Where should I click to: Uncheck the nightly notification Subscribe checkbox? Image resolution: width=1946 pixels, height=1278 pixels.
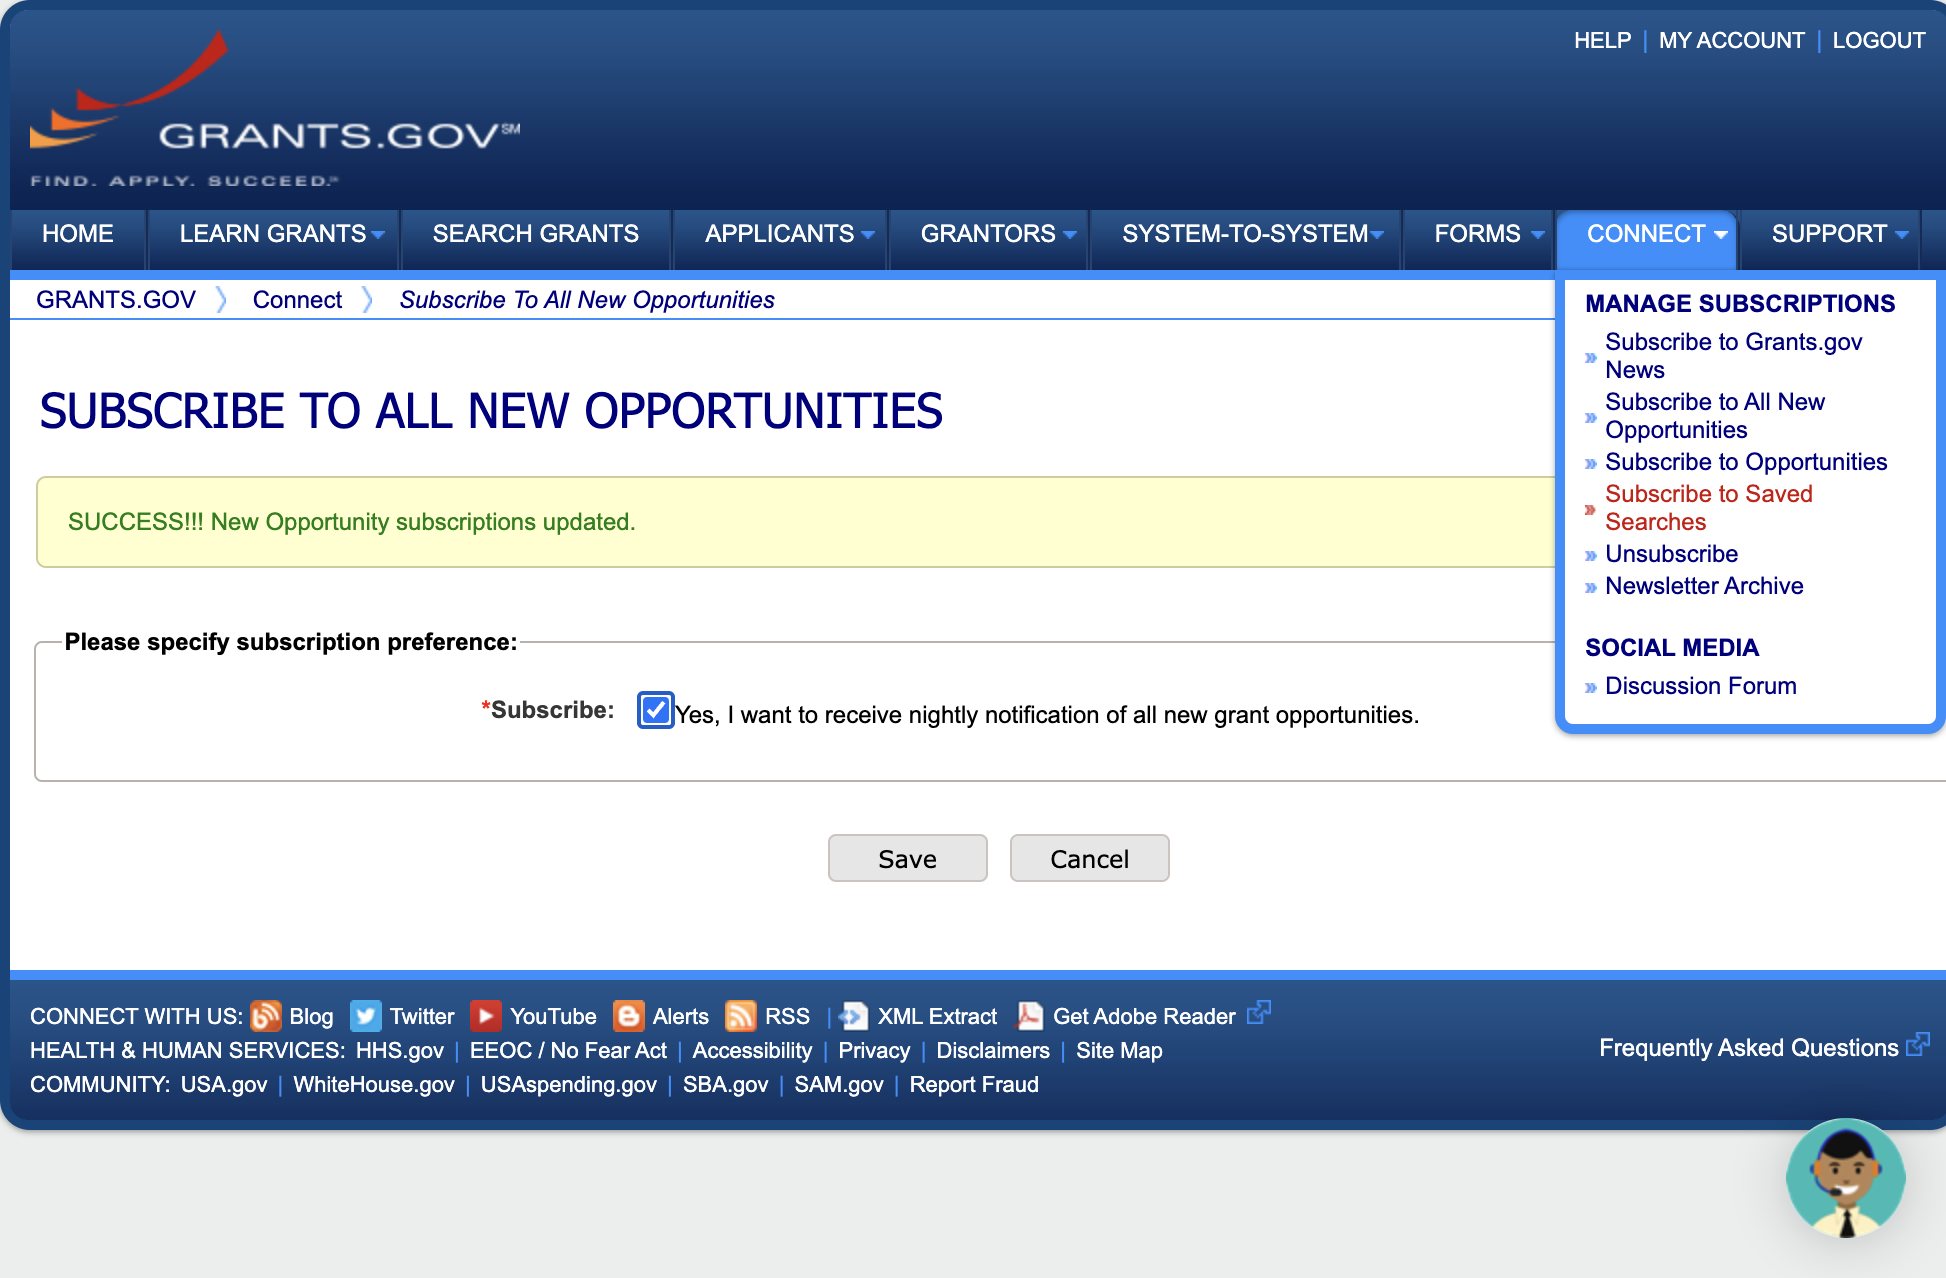click(x=656, y=710)
